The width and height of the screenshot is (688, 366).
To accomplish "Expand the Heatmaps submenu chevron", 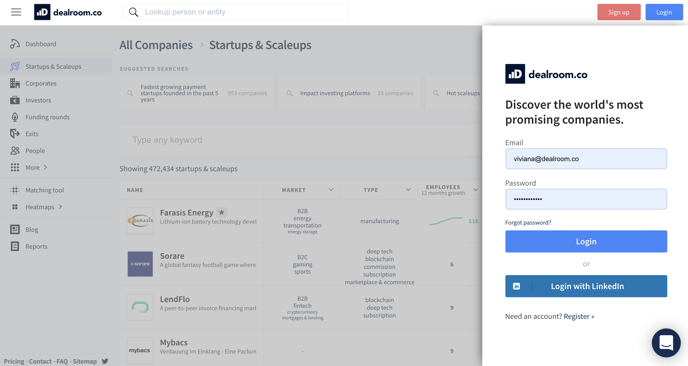I will pyautogui.click(x=60, y=207).
